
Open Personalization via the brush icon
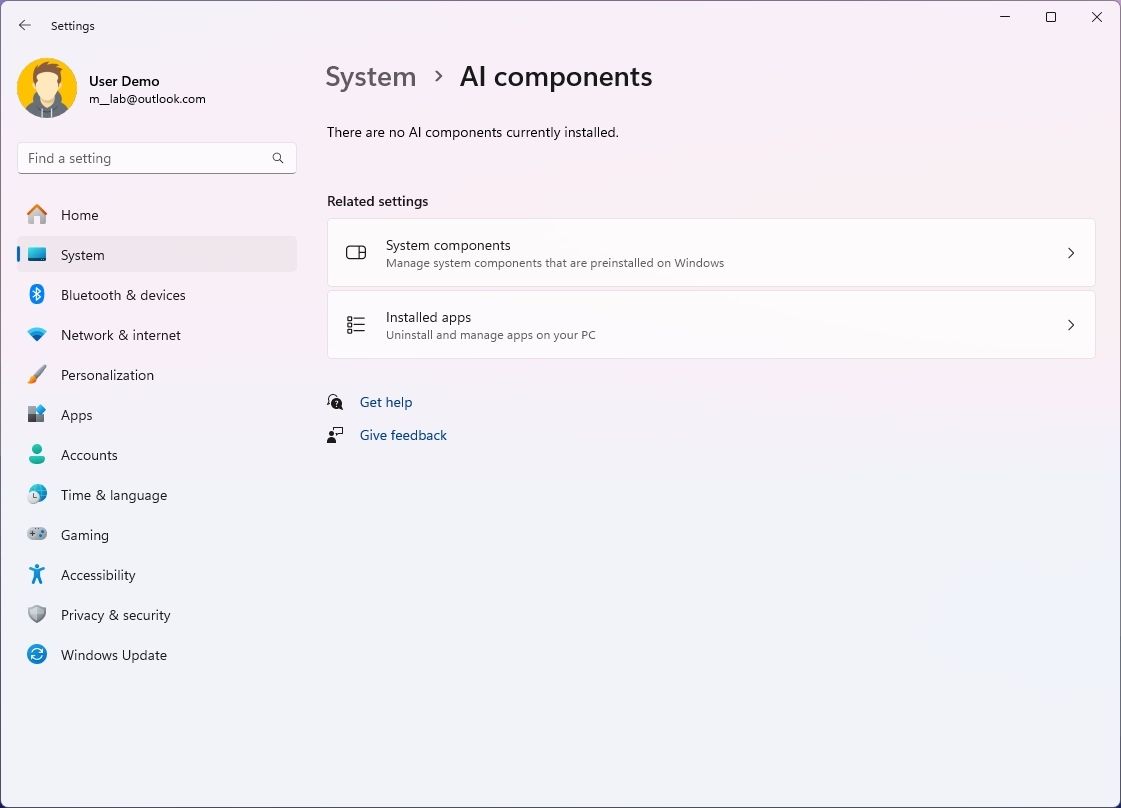click(36, 374)
